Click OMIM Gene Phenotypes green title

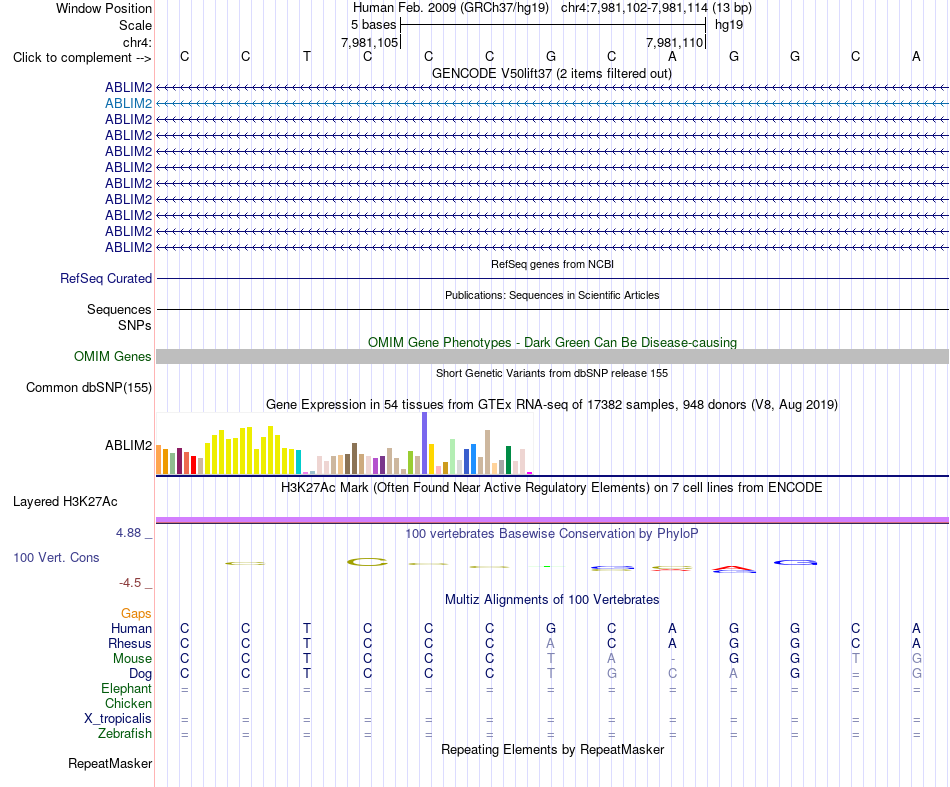pyautogui.click(x=552, y=342)
